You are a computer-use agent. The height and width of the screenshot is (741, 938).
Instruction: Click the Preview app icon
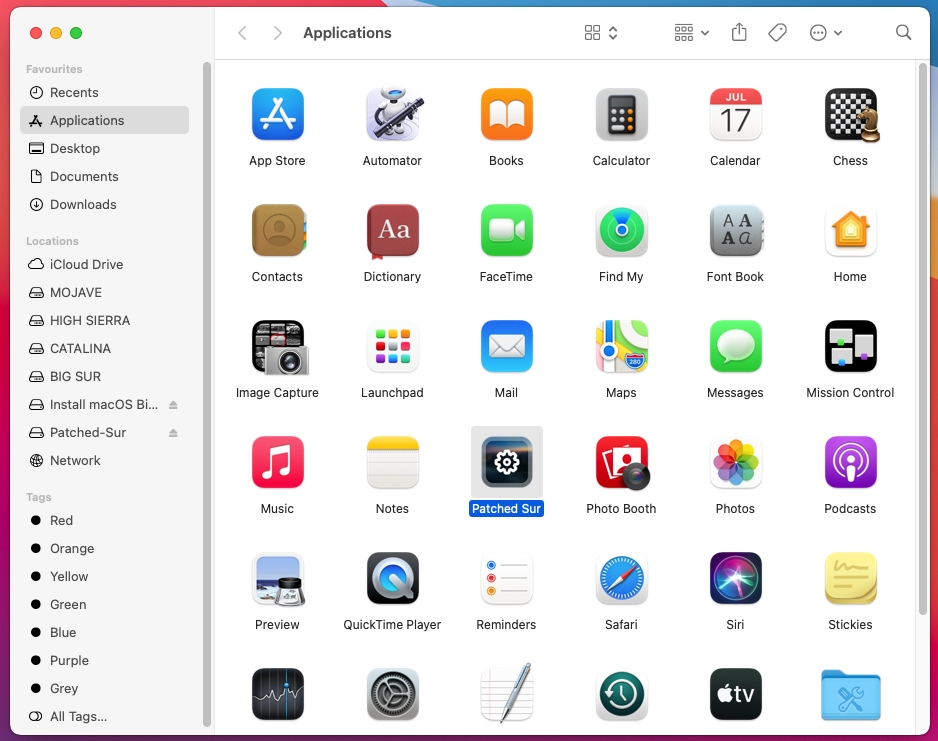point(278,579)
